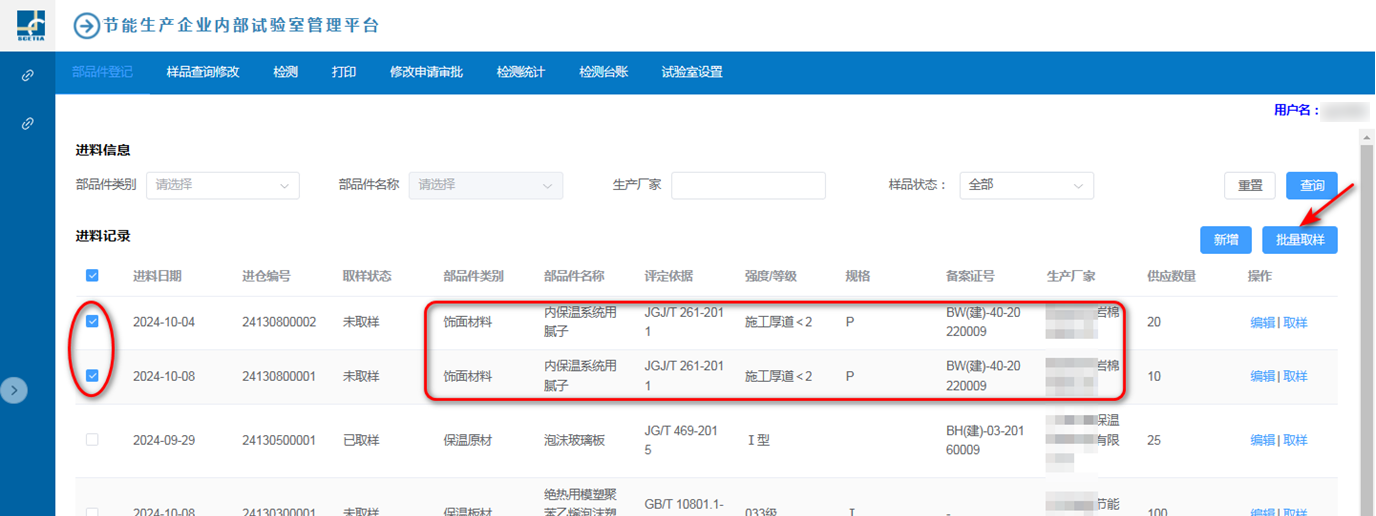Tick the checkbox for the 2024-09-29 record
Viewport: 1376px width, 516px height.
[x=93, y=440]
